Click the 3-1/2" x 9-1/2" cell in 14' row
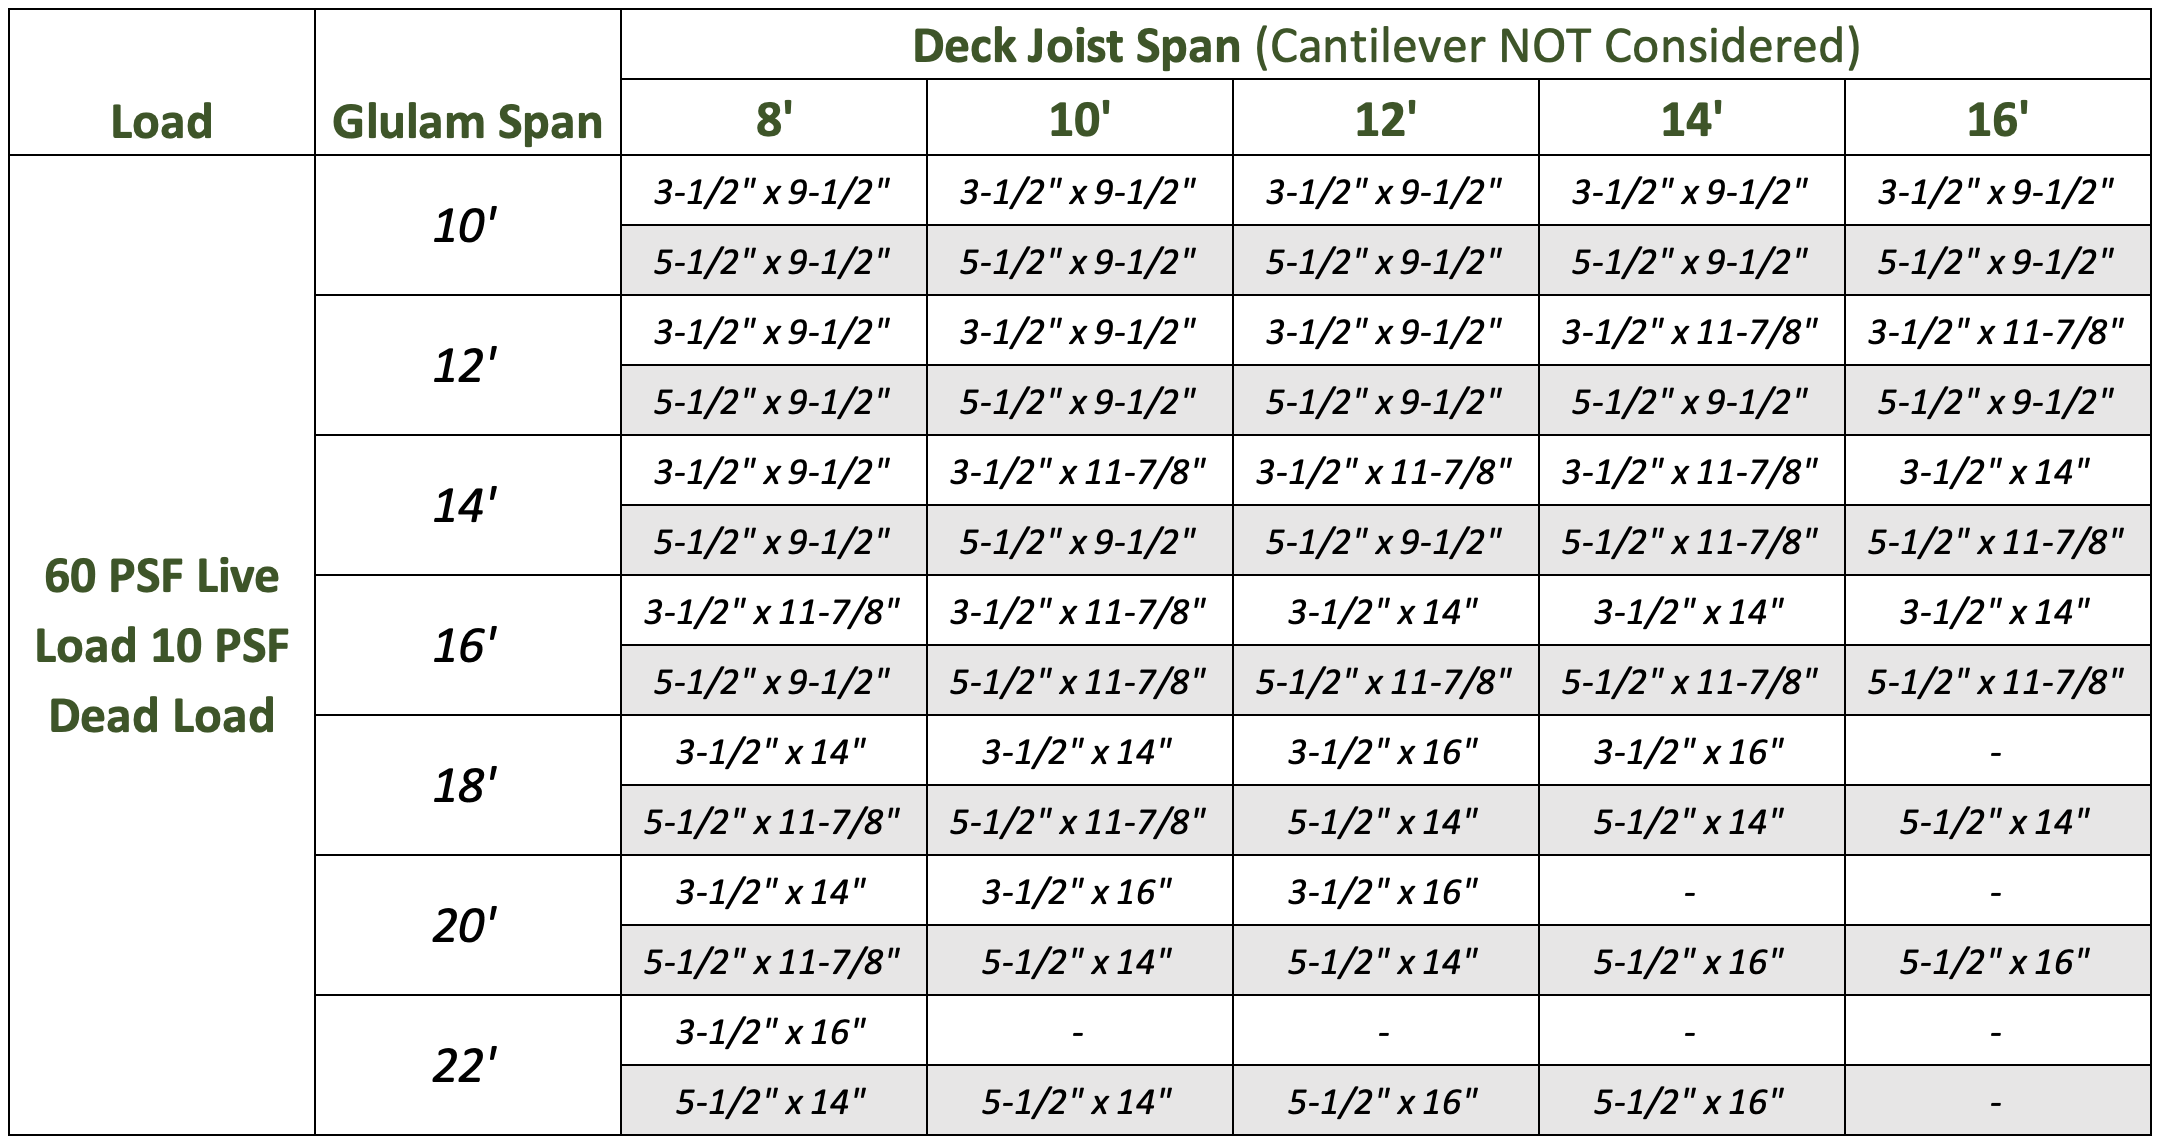The width and height of the screenshot is (2164, 1148). tap(772, 471)
